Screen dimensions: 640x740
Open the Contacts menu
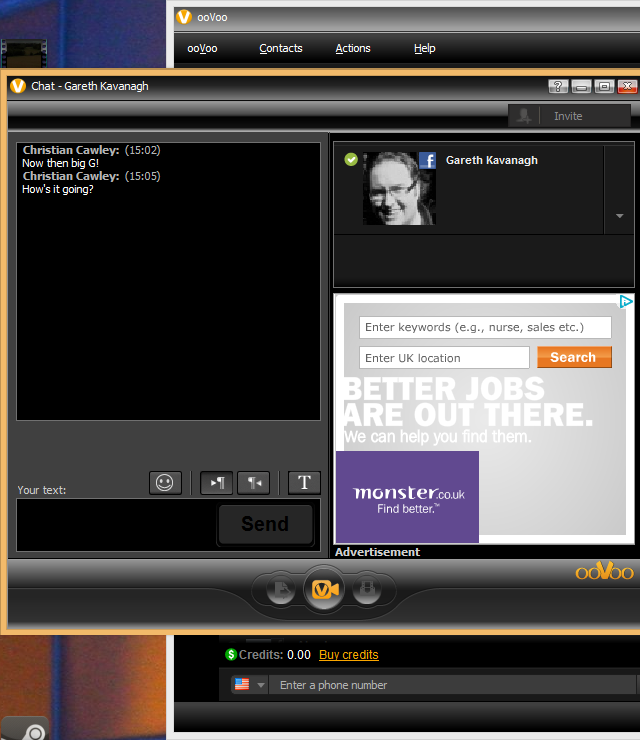click(x=281, y=48)
